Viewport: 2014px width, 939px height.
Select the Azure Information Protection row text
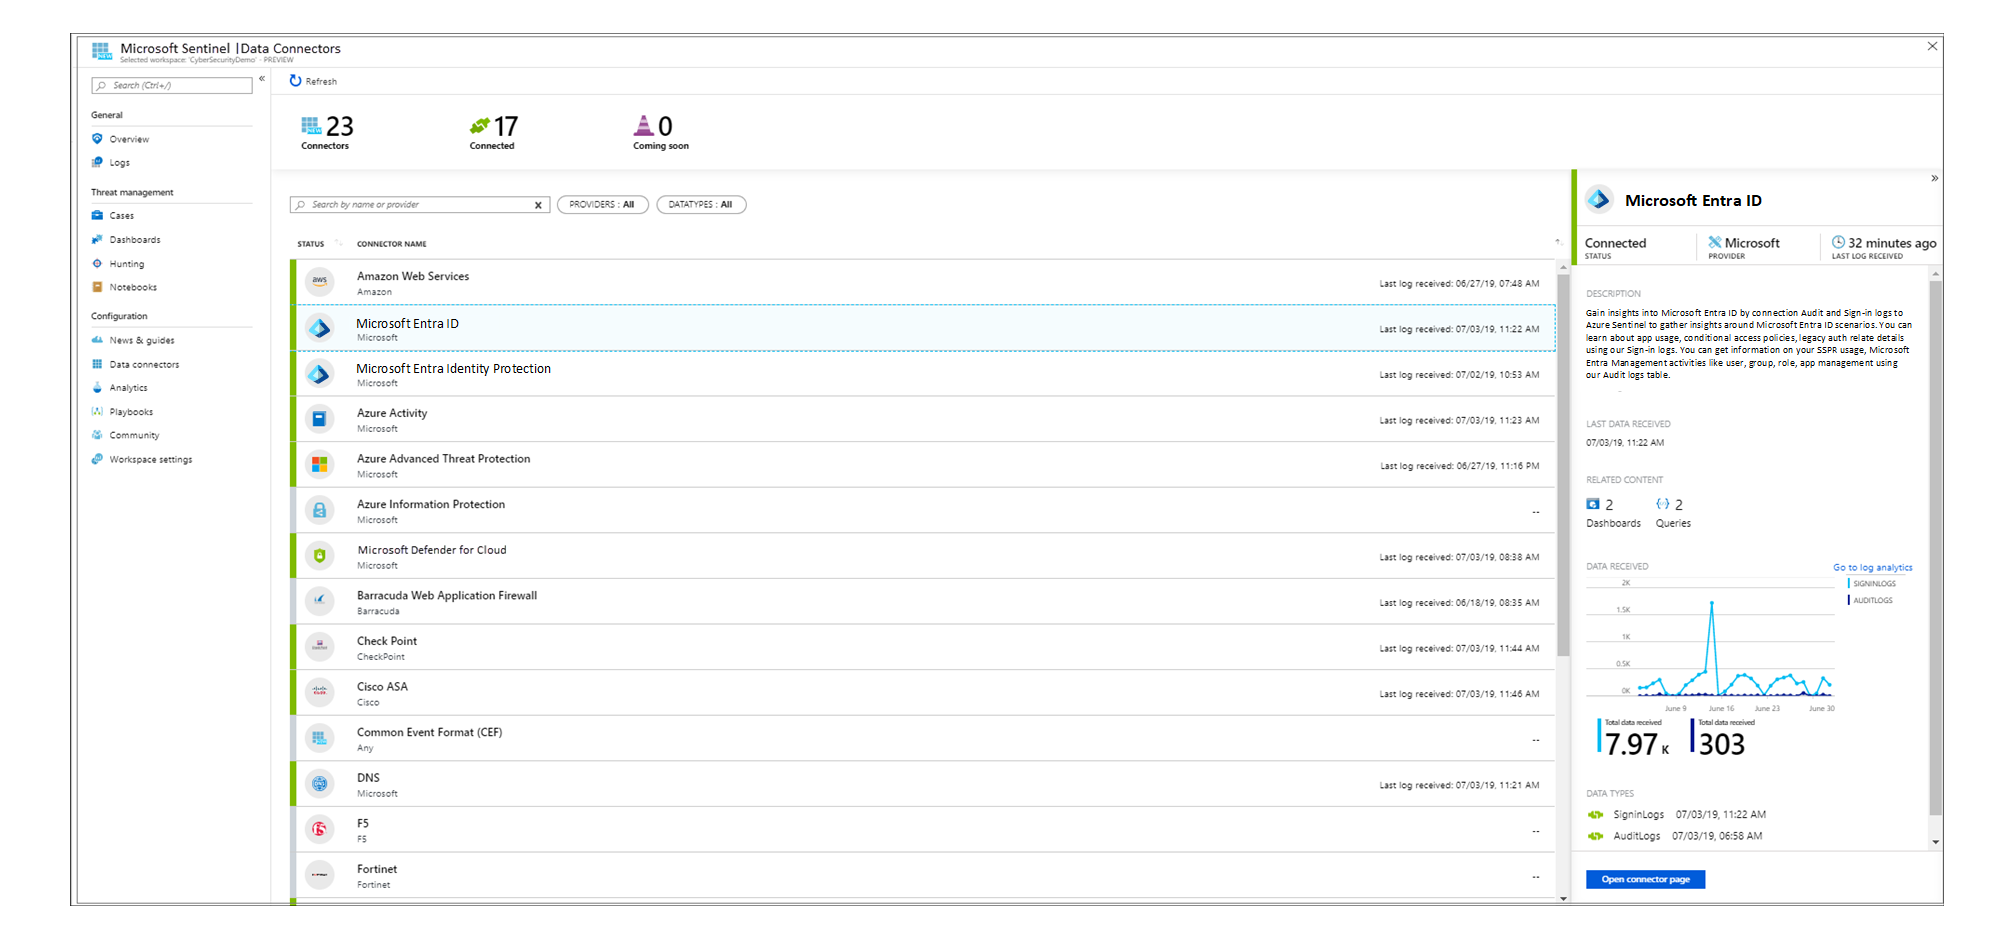(431, 505)
